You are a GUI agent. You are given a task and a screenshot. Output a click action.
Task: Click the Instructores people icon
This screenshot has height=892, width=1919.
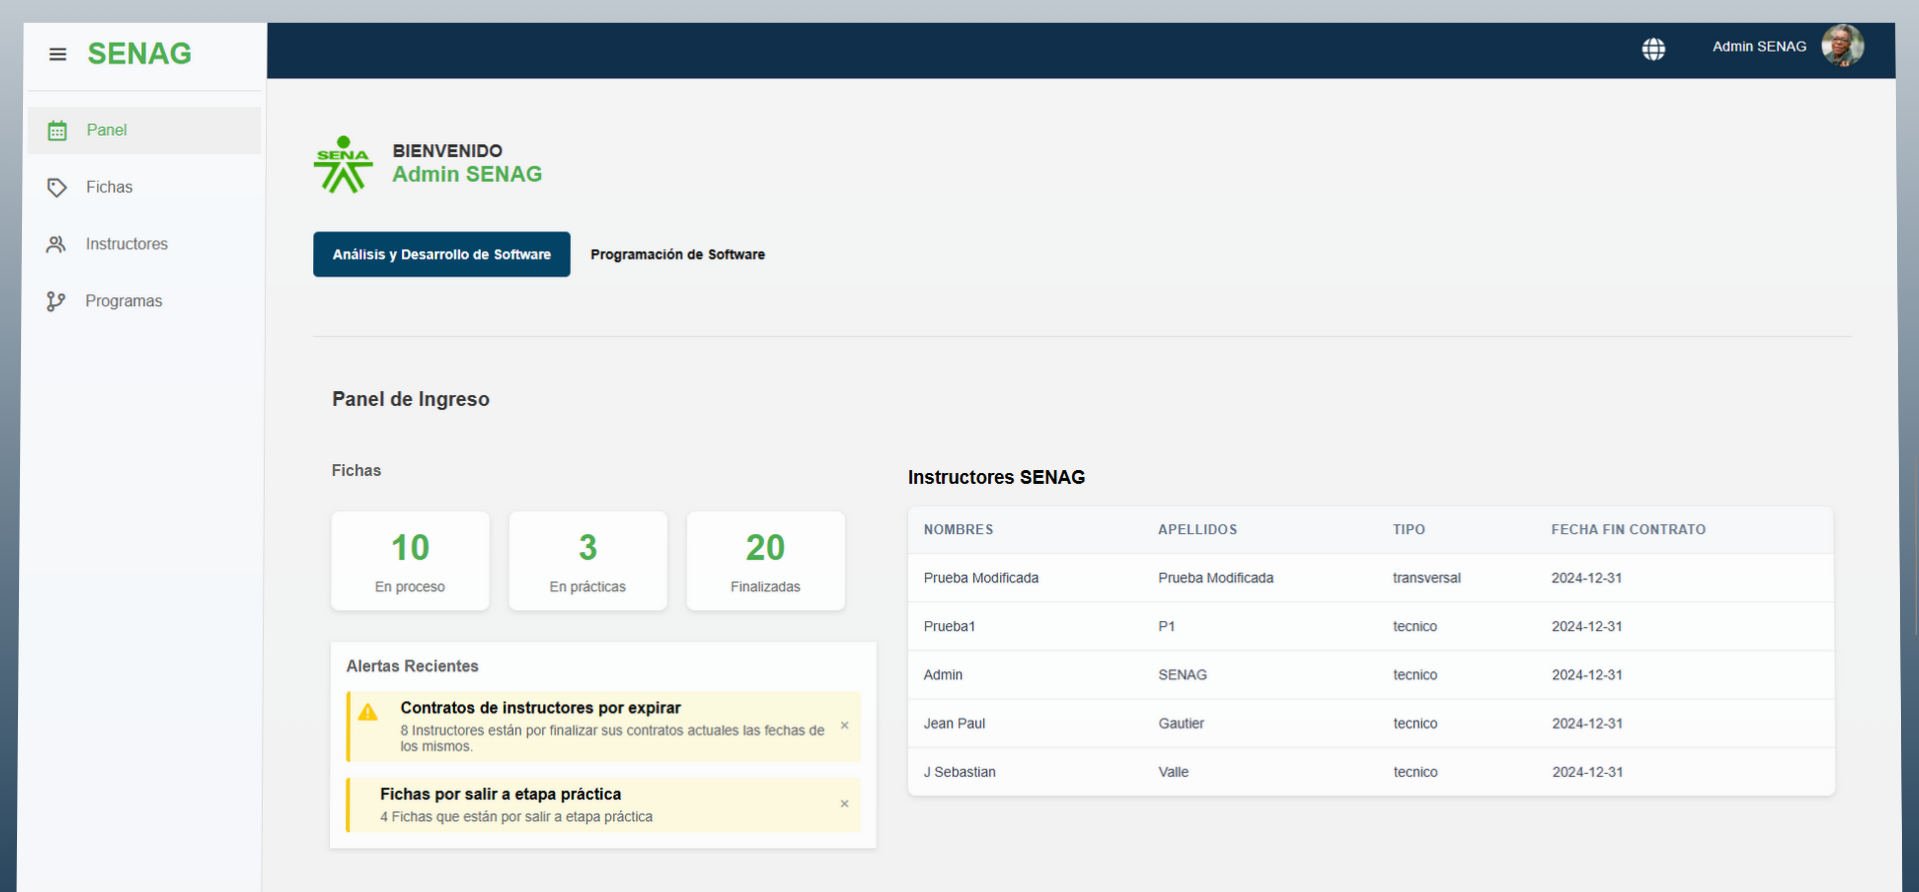[x=56, y=244]
